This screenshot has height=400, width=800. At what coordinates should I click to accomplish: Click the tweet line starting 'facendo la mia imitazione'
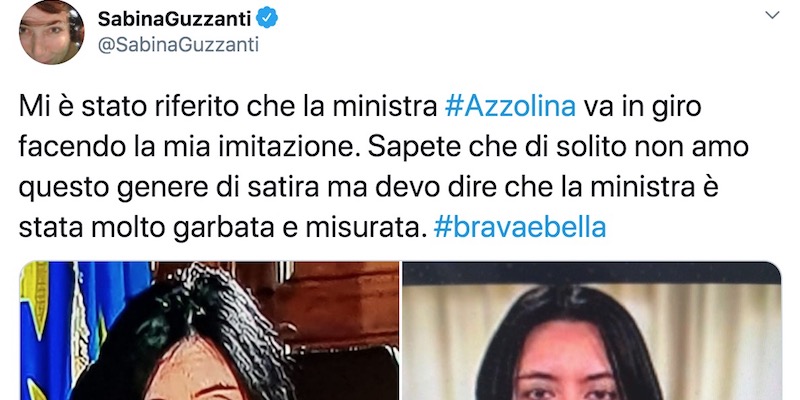point(384,147)
